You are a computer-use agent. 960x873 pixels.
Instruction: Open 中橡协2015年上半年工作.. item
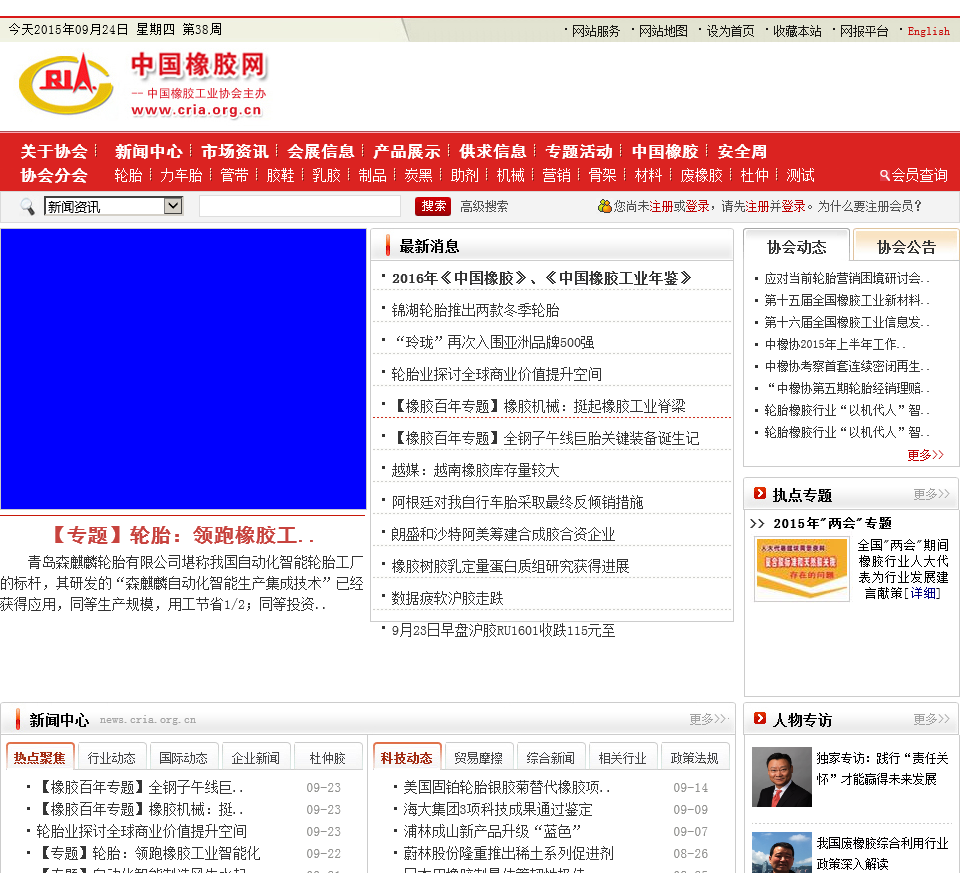coord(835,344)
